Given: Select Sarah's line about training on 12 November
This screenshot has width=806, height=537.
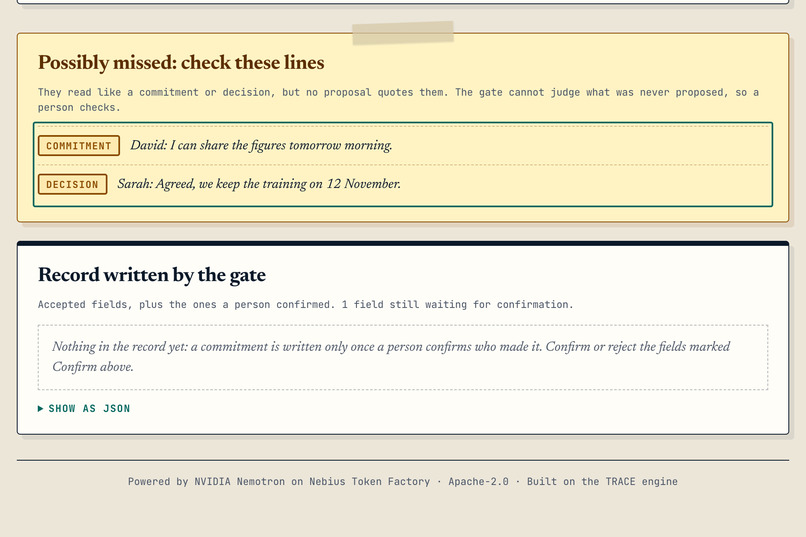Looking at the screenshot, I should click(x=259, y=184).
